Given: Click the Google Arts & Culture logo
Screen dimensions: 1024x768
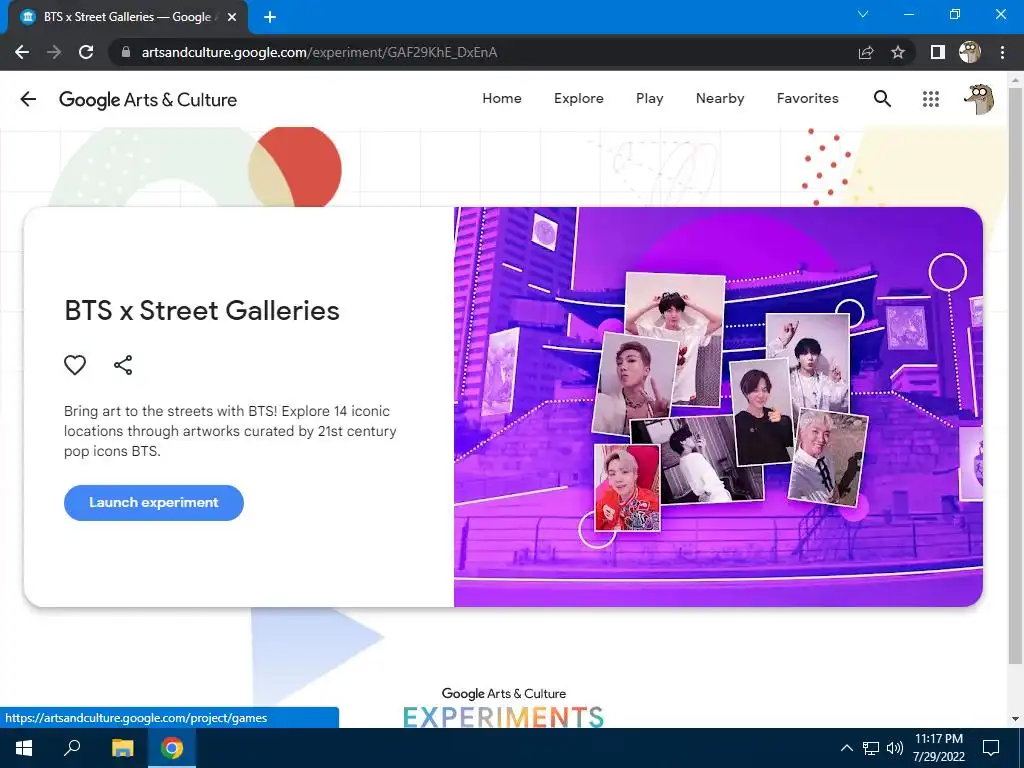Looking at the screenshot, I should tap(148, 100).
